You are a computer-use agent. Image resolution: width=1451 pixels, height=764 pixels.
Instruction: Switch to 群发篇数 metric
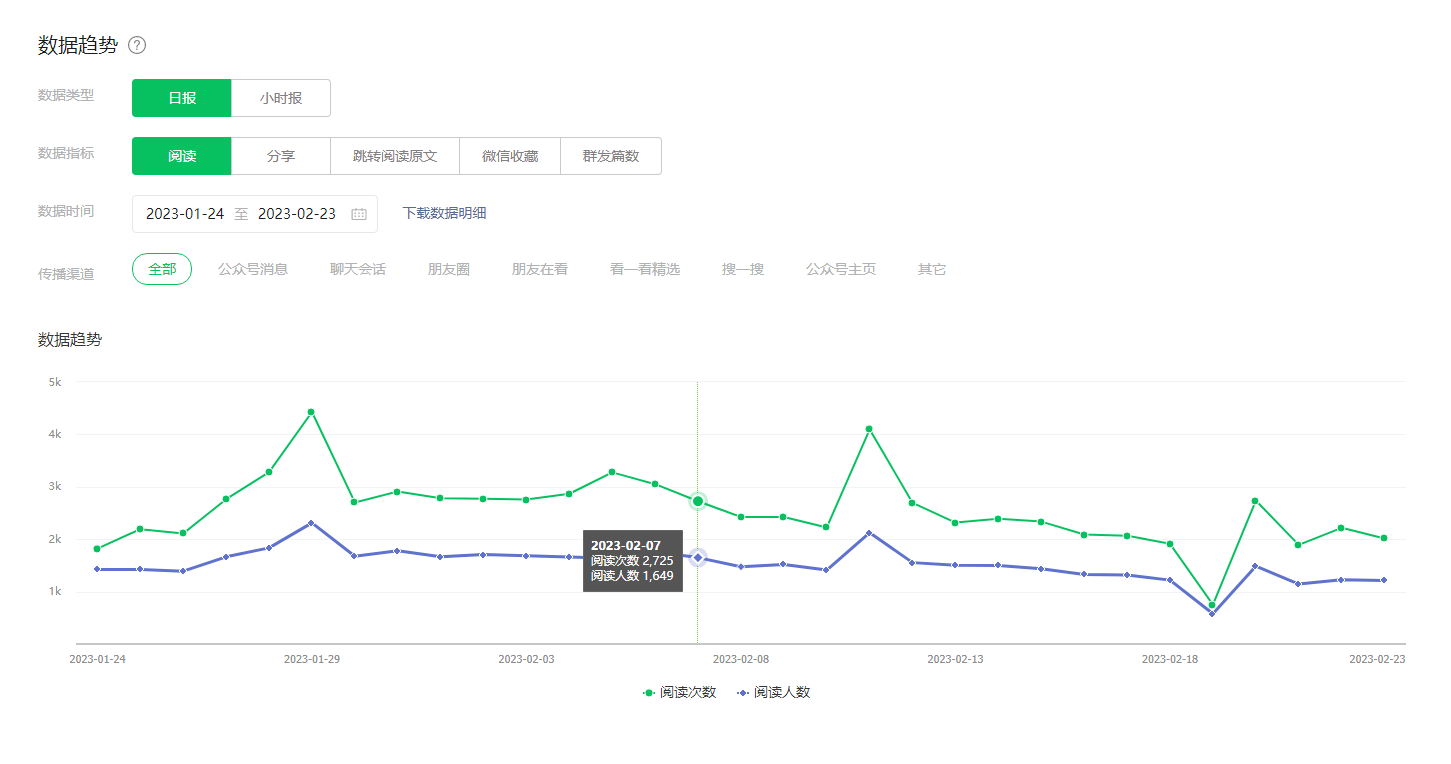611,156
